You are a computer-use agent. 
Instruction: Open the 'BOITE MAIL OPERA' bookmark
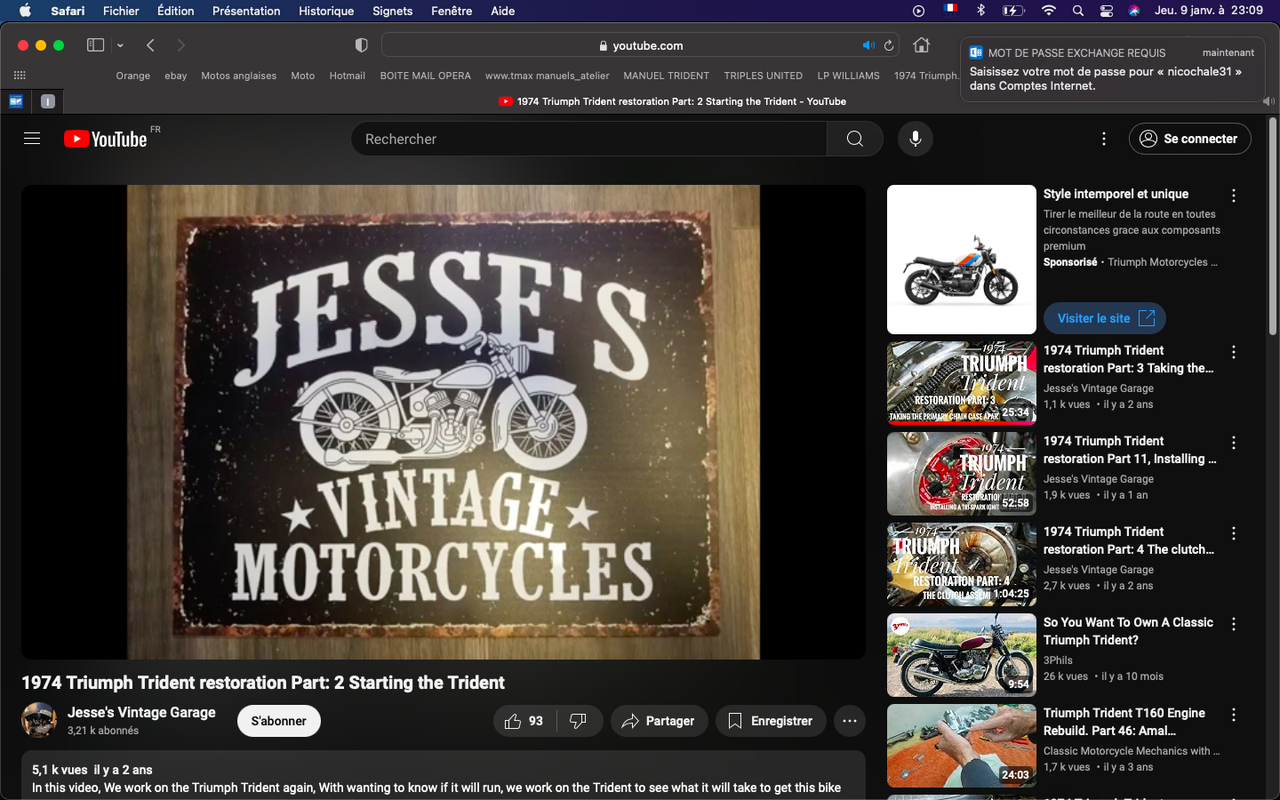[x=425, y=75]
